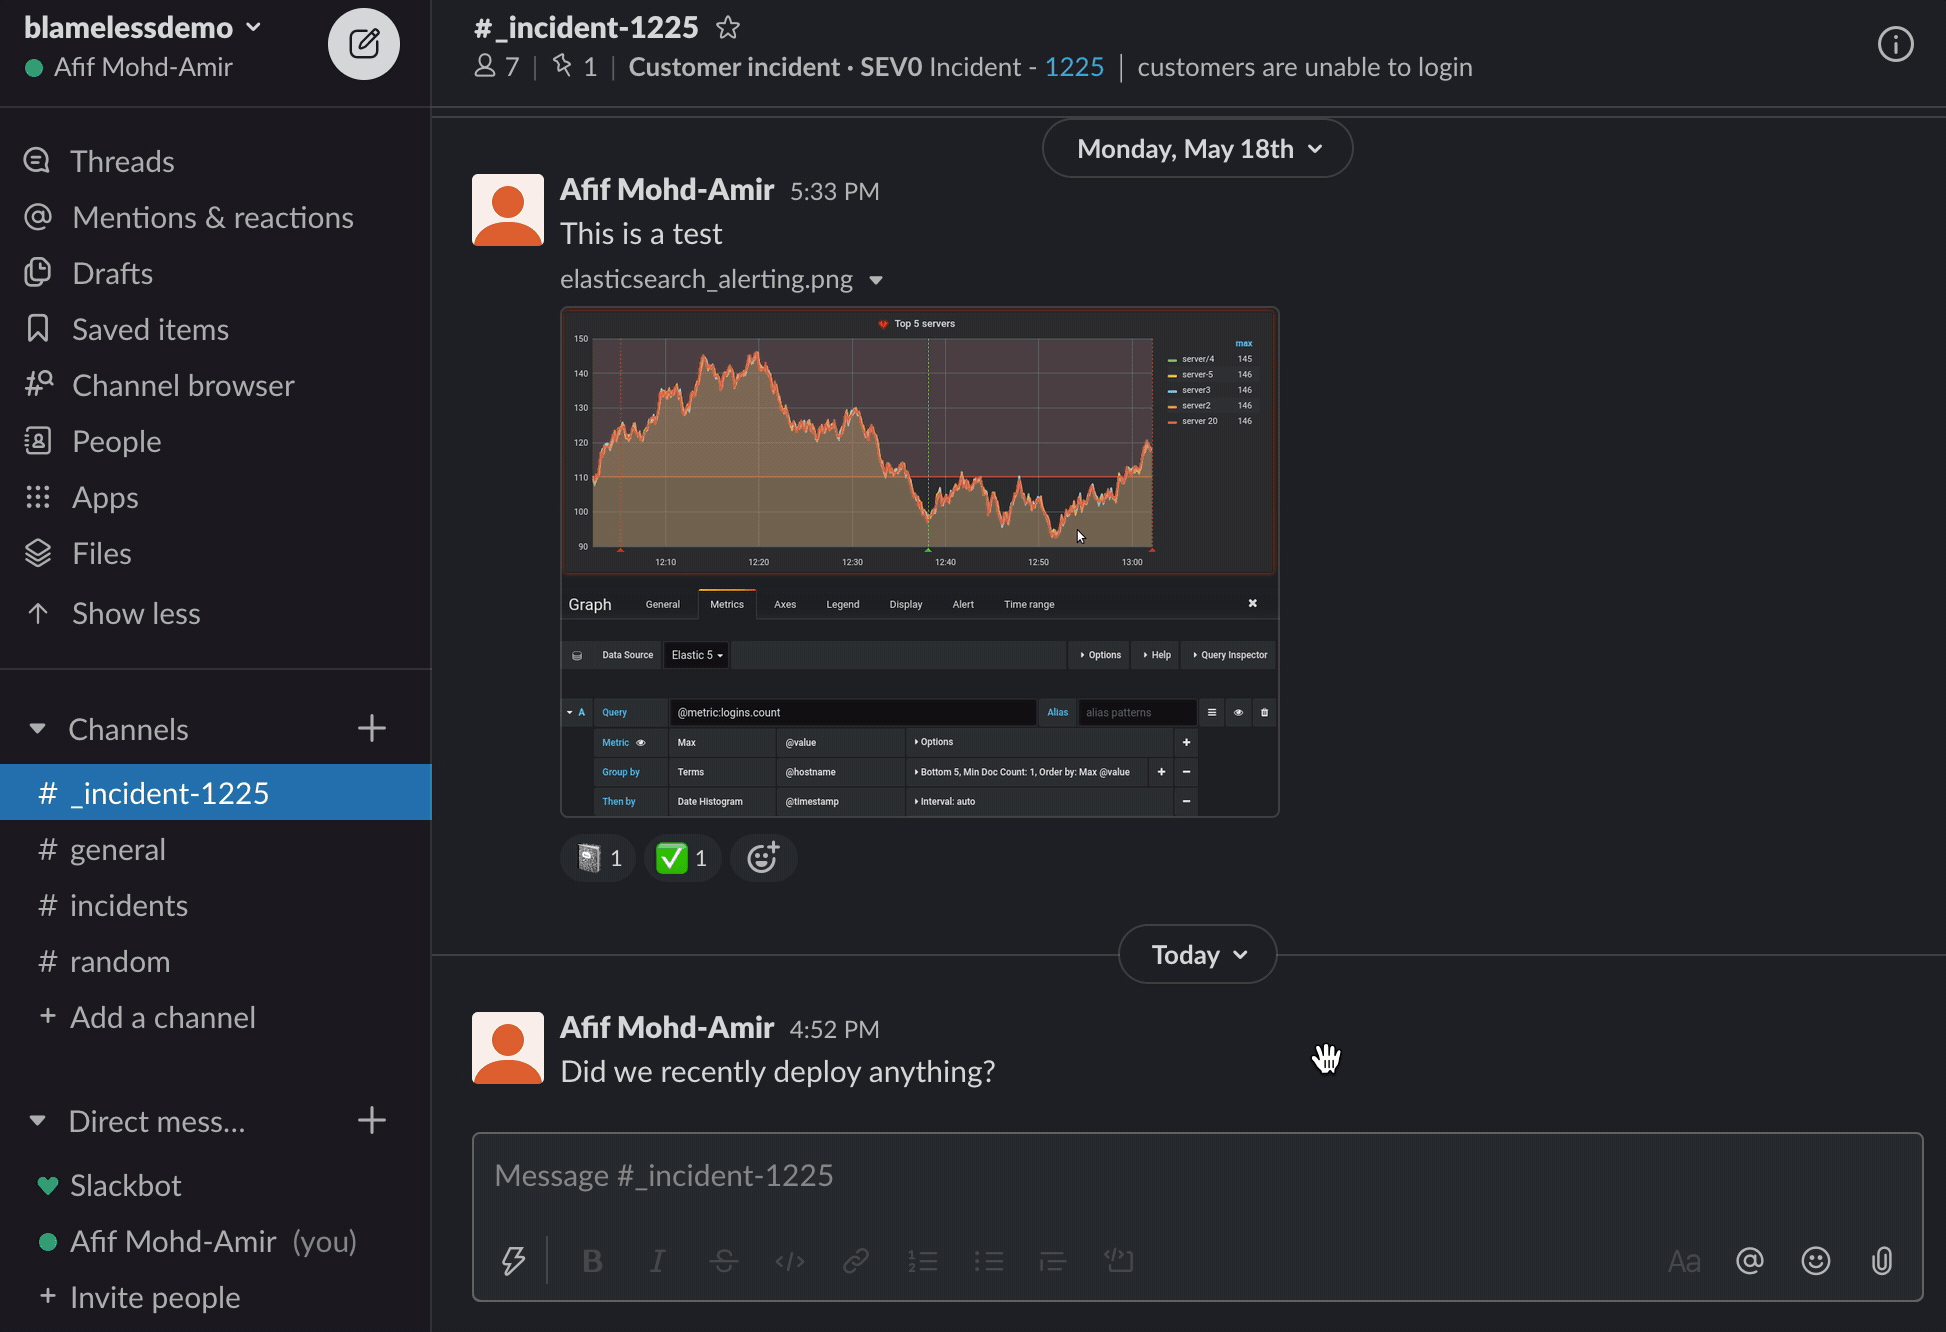
Task: Collapse the Channels section
Action: (x=37, y=729)
